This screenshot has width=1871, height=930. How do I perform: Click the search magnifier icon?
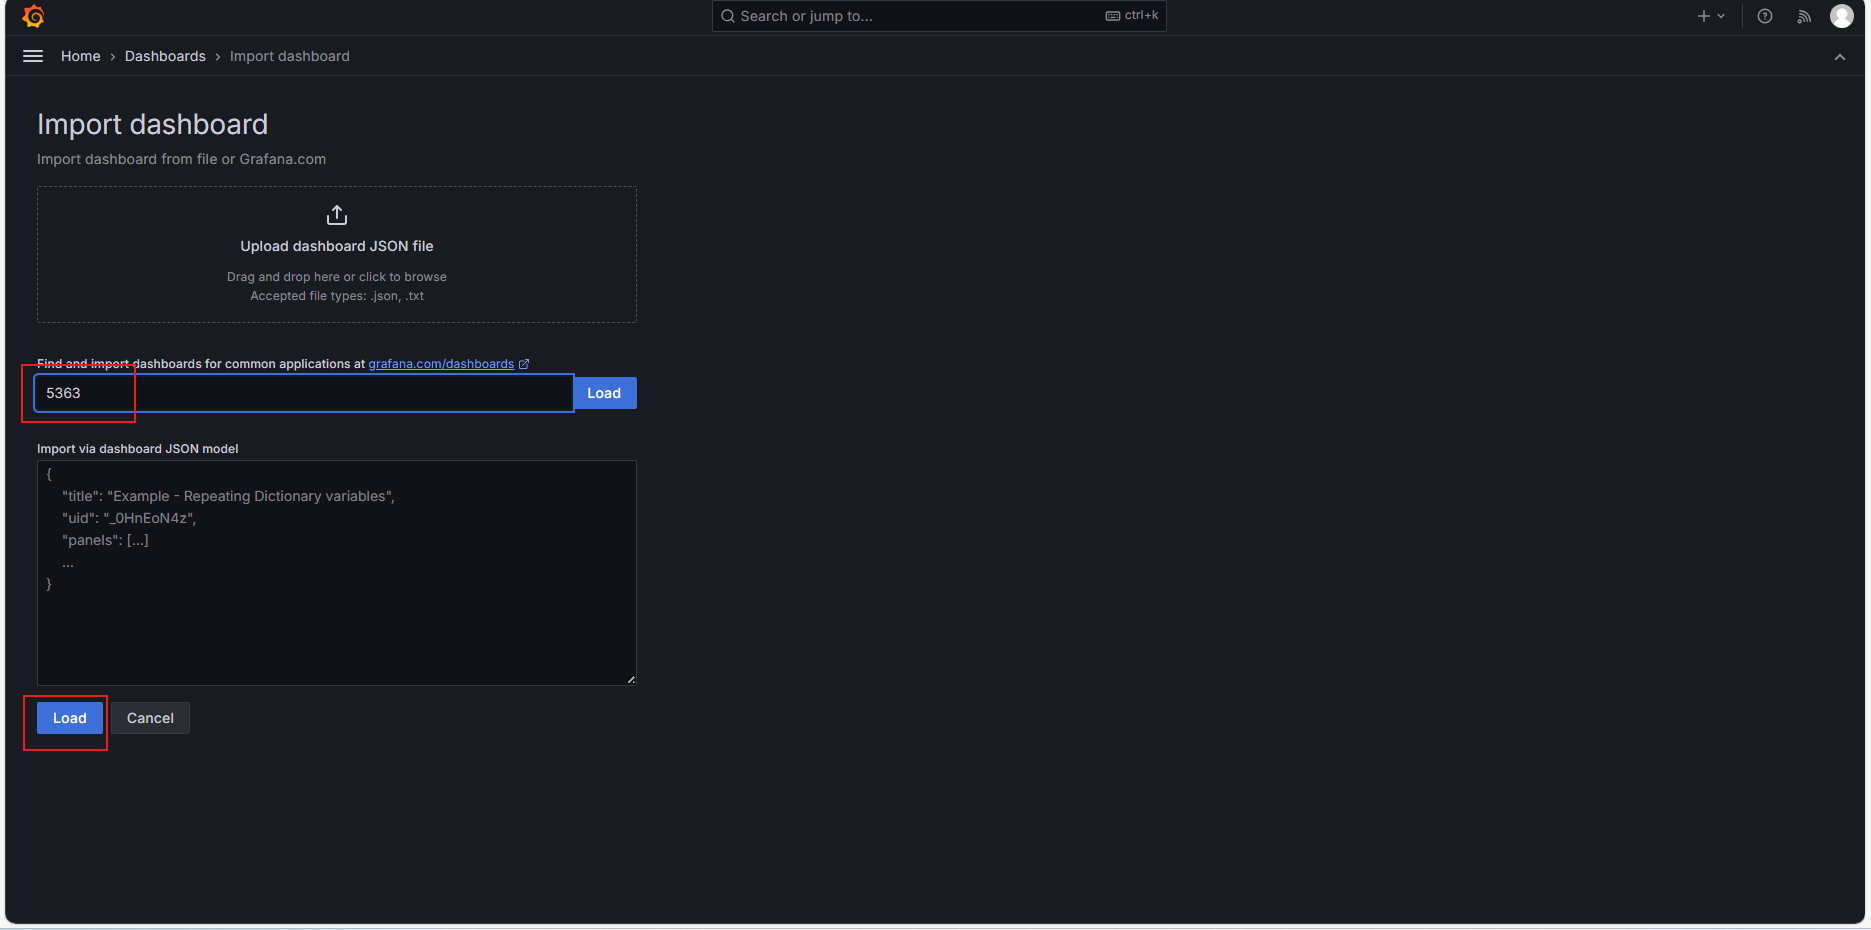[x=728, y=16]
